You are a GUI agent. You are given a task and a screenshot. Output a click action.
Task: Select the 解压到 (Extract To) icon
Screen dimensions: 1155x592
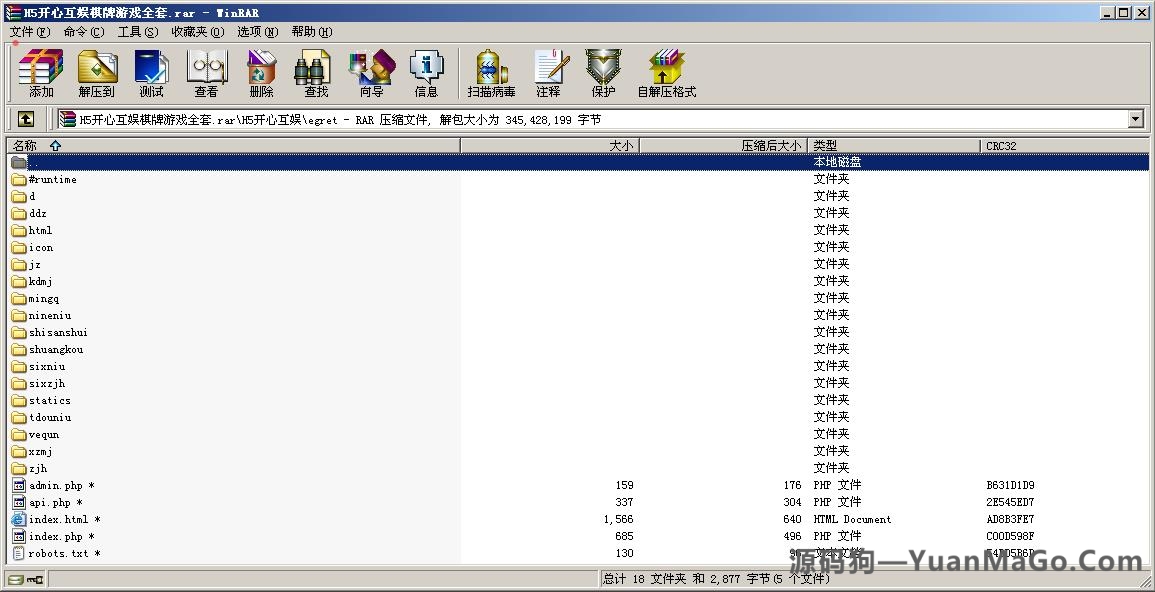point(97,72)
